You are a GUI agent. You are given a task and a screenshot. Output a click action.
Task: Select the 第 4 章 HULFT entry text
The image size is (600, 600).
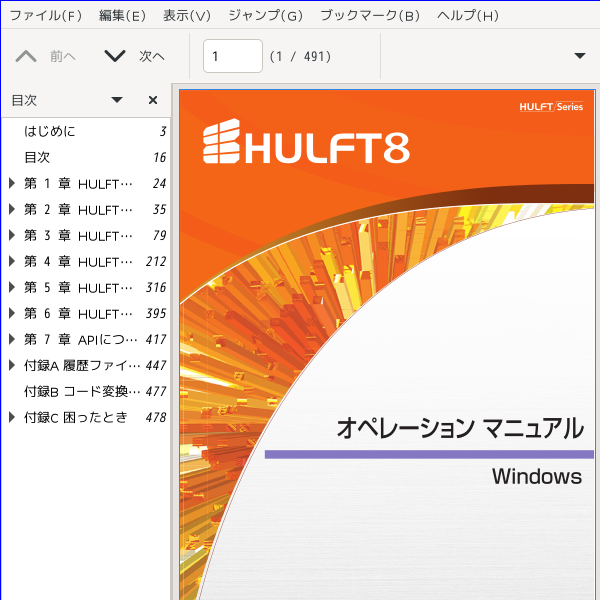point(78,262)
